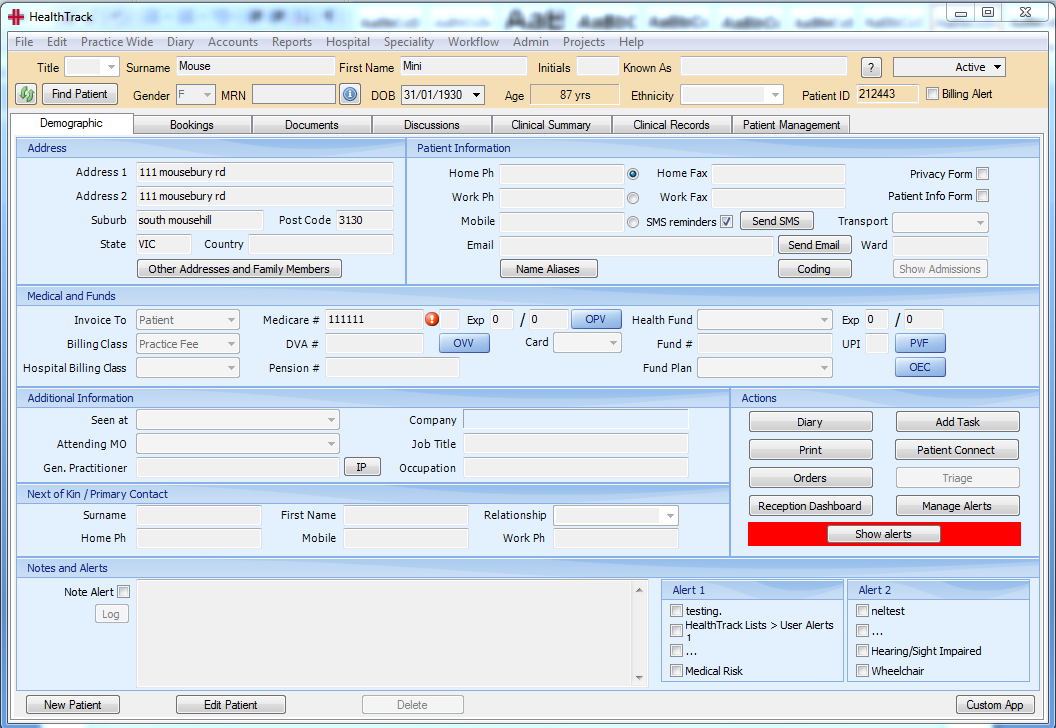Select the Work Ph preferred radio button

tap(633, 198)
